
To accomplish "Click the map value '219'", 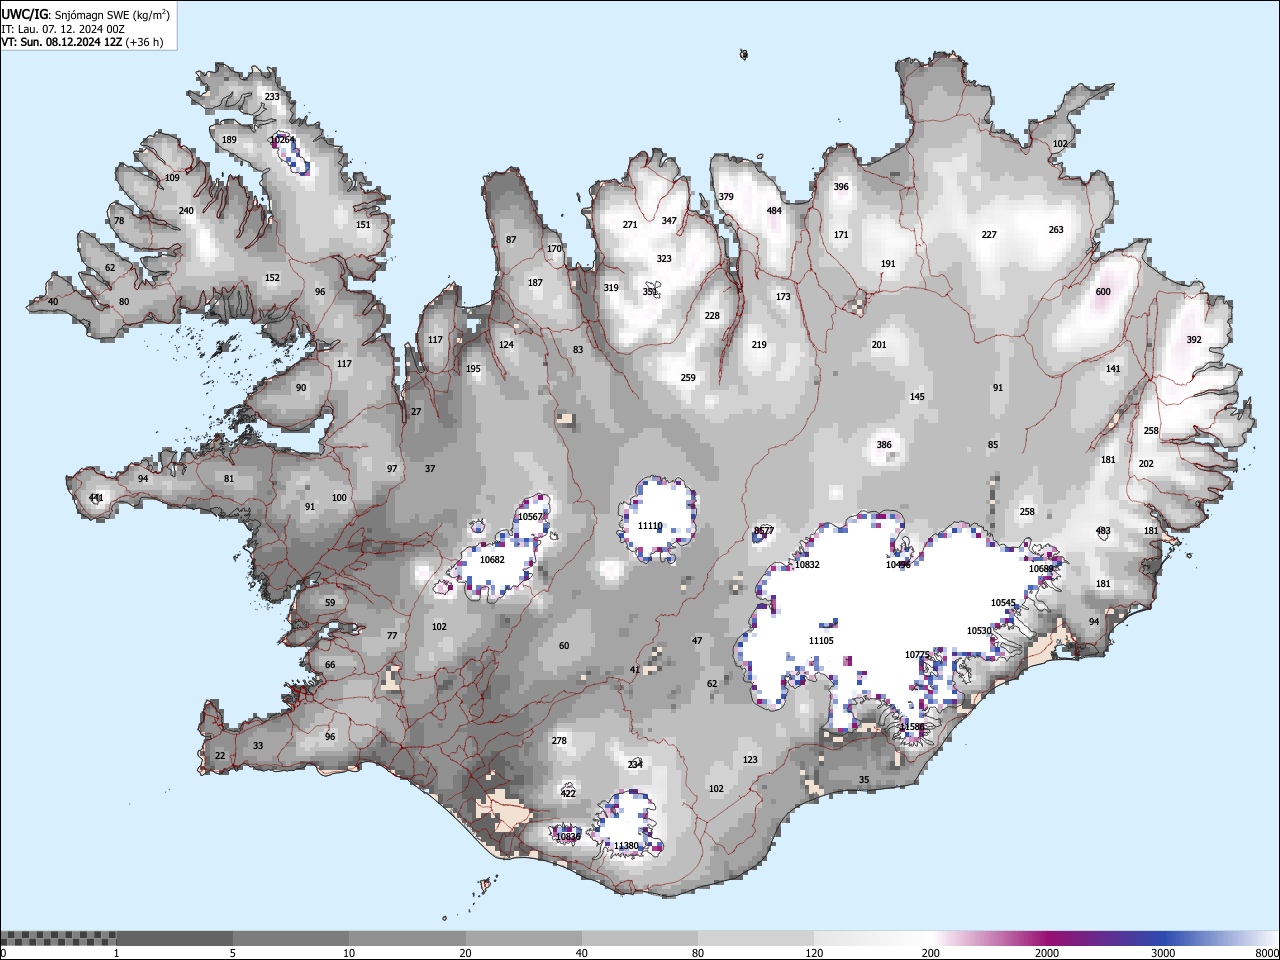I will 759,345.
